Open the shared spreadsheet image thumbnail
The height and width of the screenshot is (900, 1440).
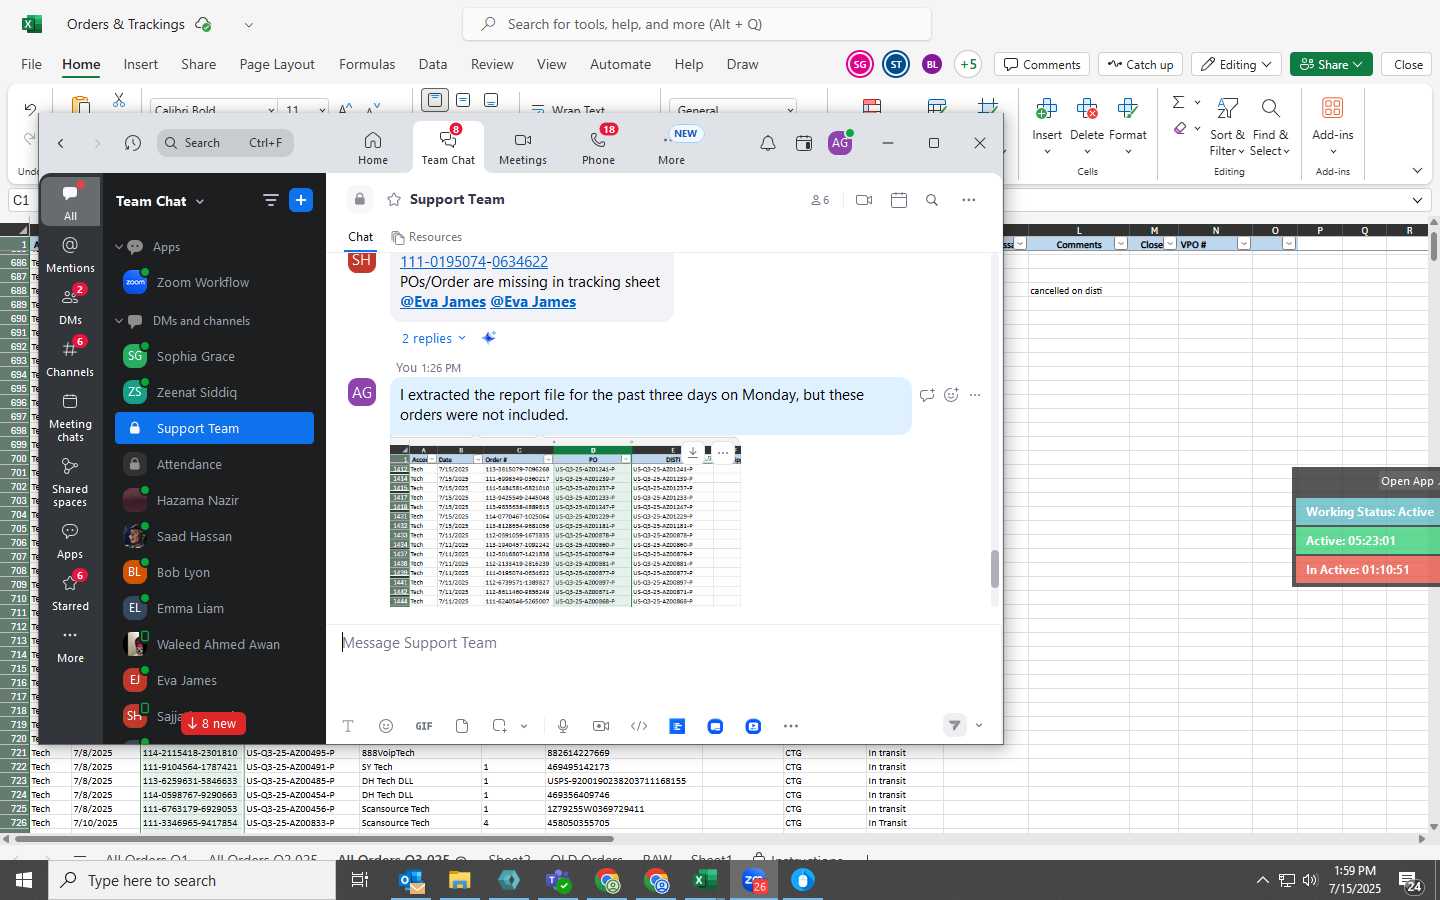[x=565, y=525]
